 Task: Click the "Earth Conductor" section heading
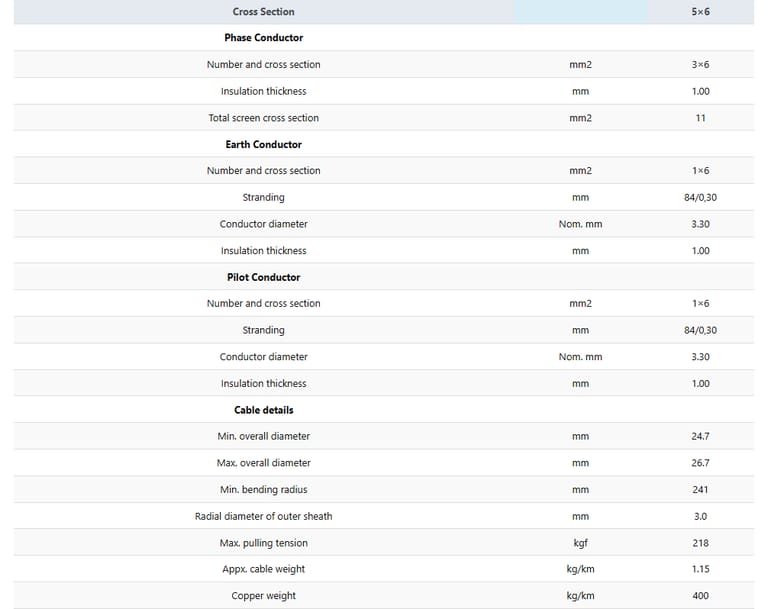pos(263,144)
